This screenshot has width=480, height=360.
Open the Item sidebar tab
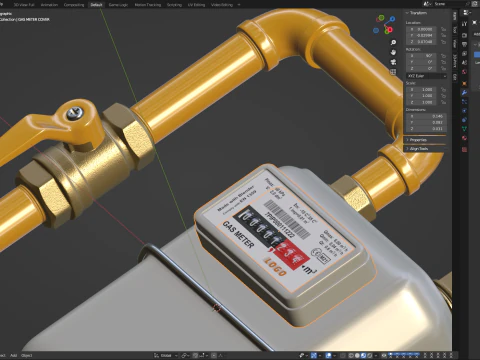tap(455, 15)
